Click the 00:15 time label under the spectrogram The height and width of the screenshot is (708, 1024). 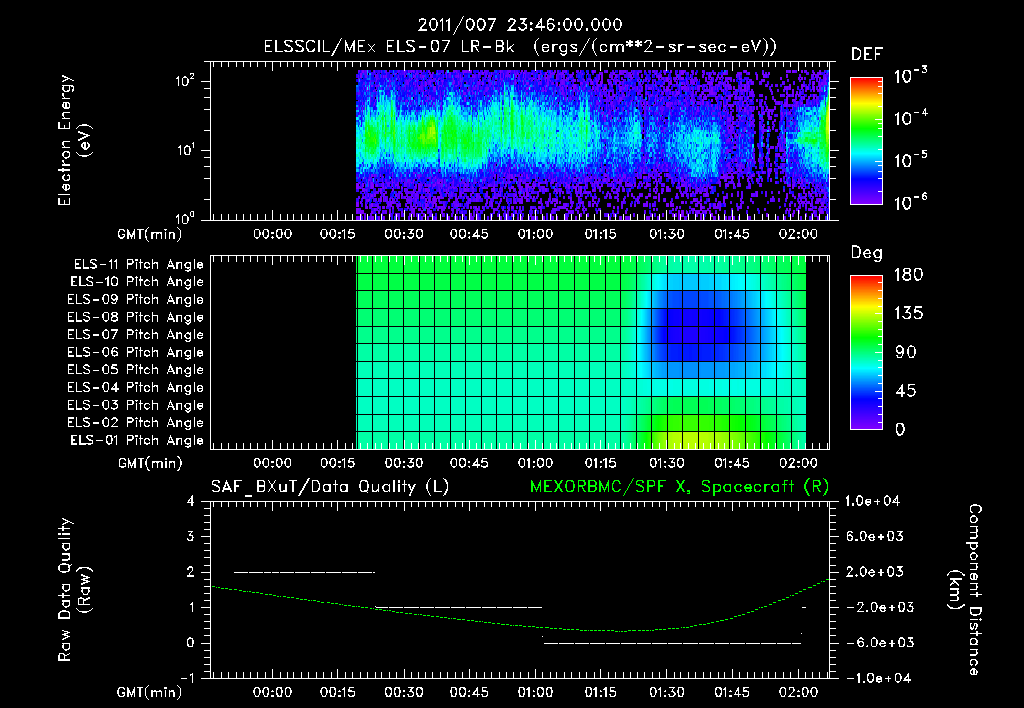[338, 234]
